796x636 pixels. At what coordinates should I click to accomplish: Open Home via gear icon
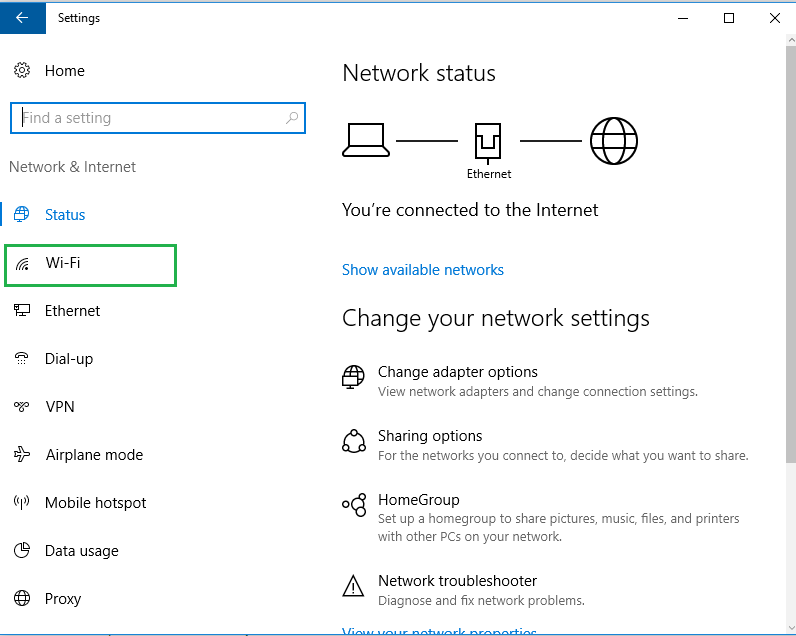click(22, 71)
